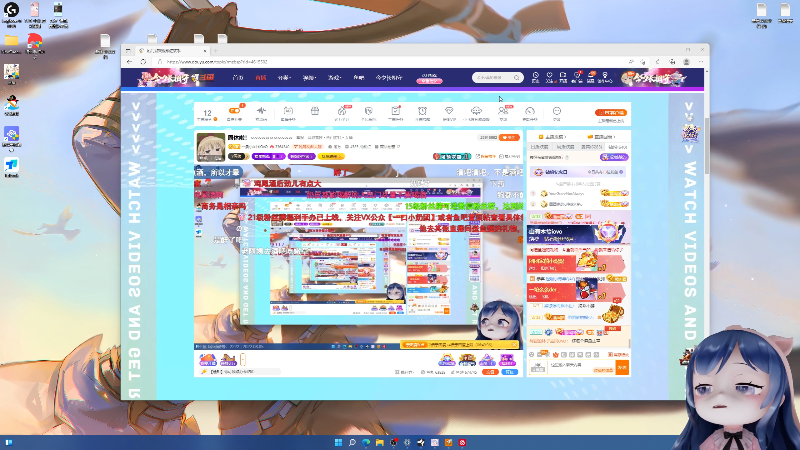Open taskbar Search
Image resolution: width=800 pixels, height=450 pixels.
tap(352, 442)
